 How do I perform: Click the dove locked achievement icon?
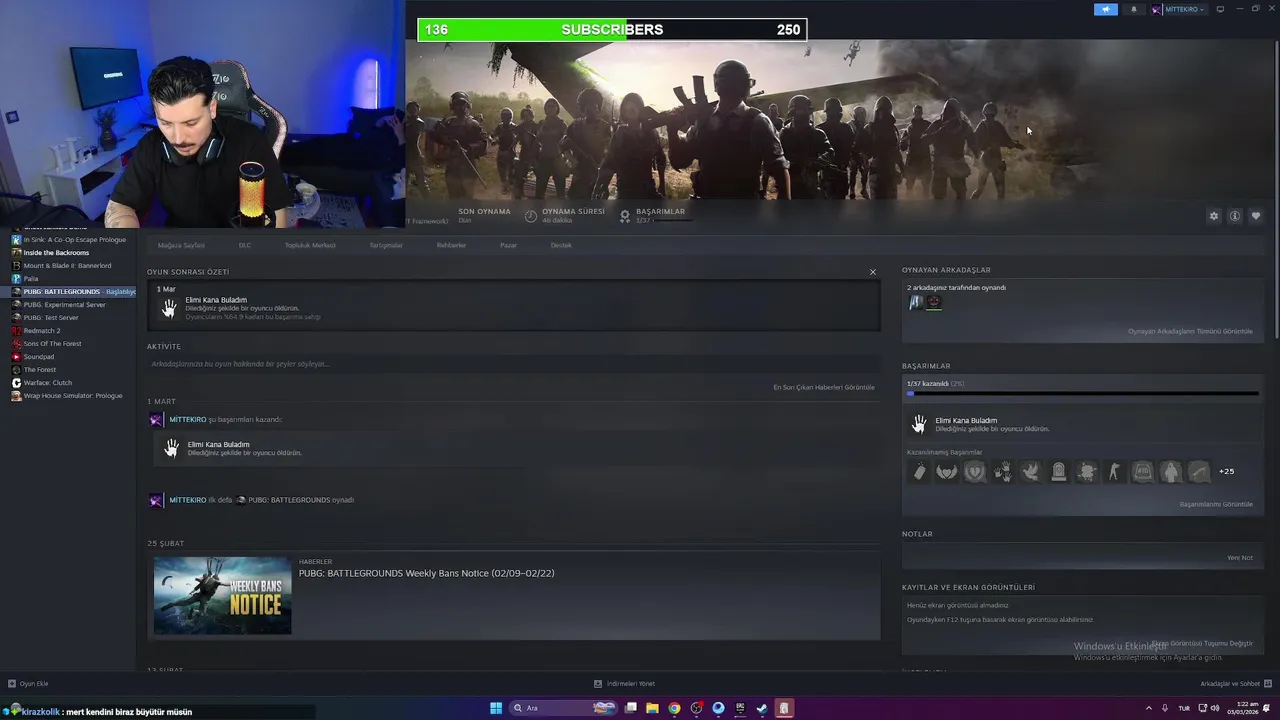tap(1031, 472)
